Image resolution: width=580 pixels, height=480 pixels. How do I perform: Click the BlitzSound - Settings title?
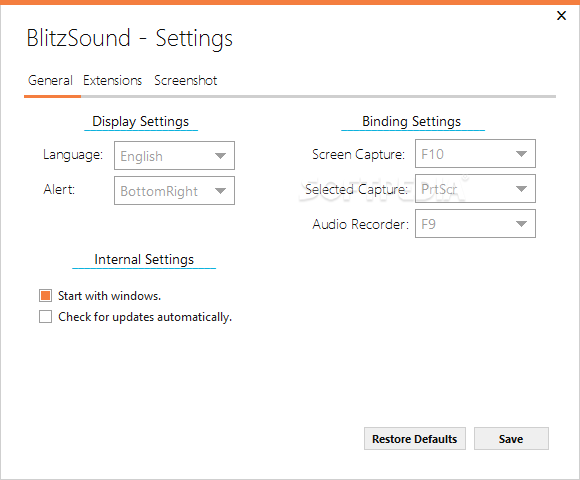(x=129, y=38)
